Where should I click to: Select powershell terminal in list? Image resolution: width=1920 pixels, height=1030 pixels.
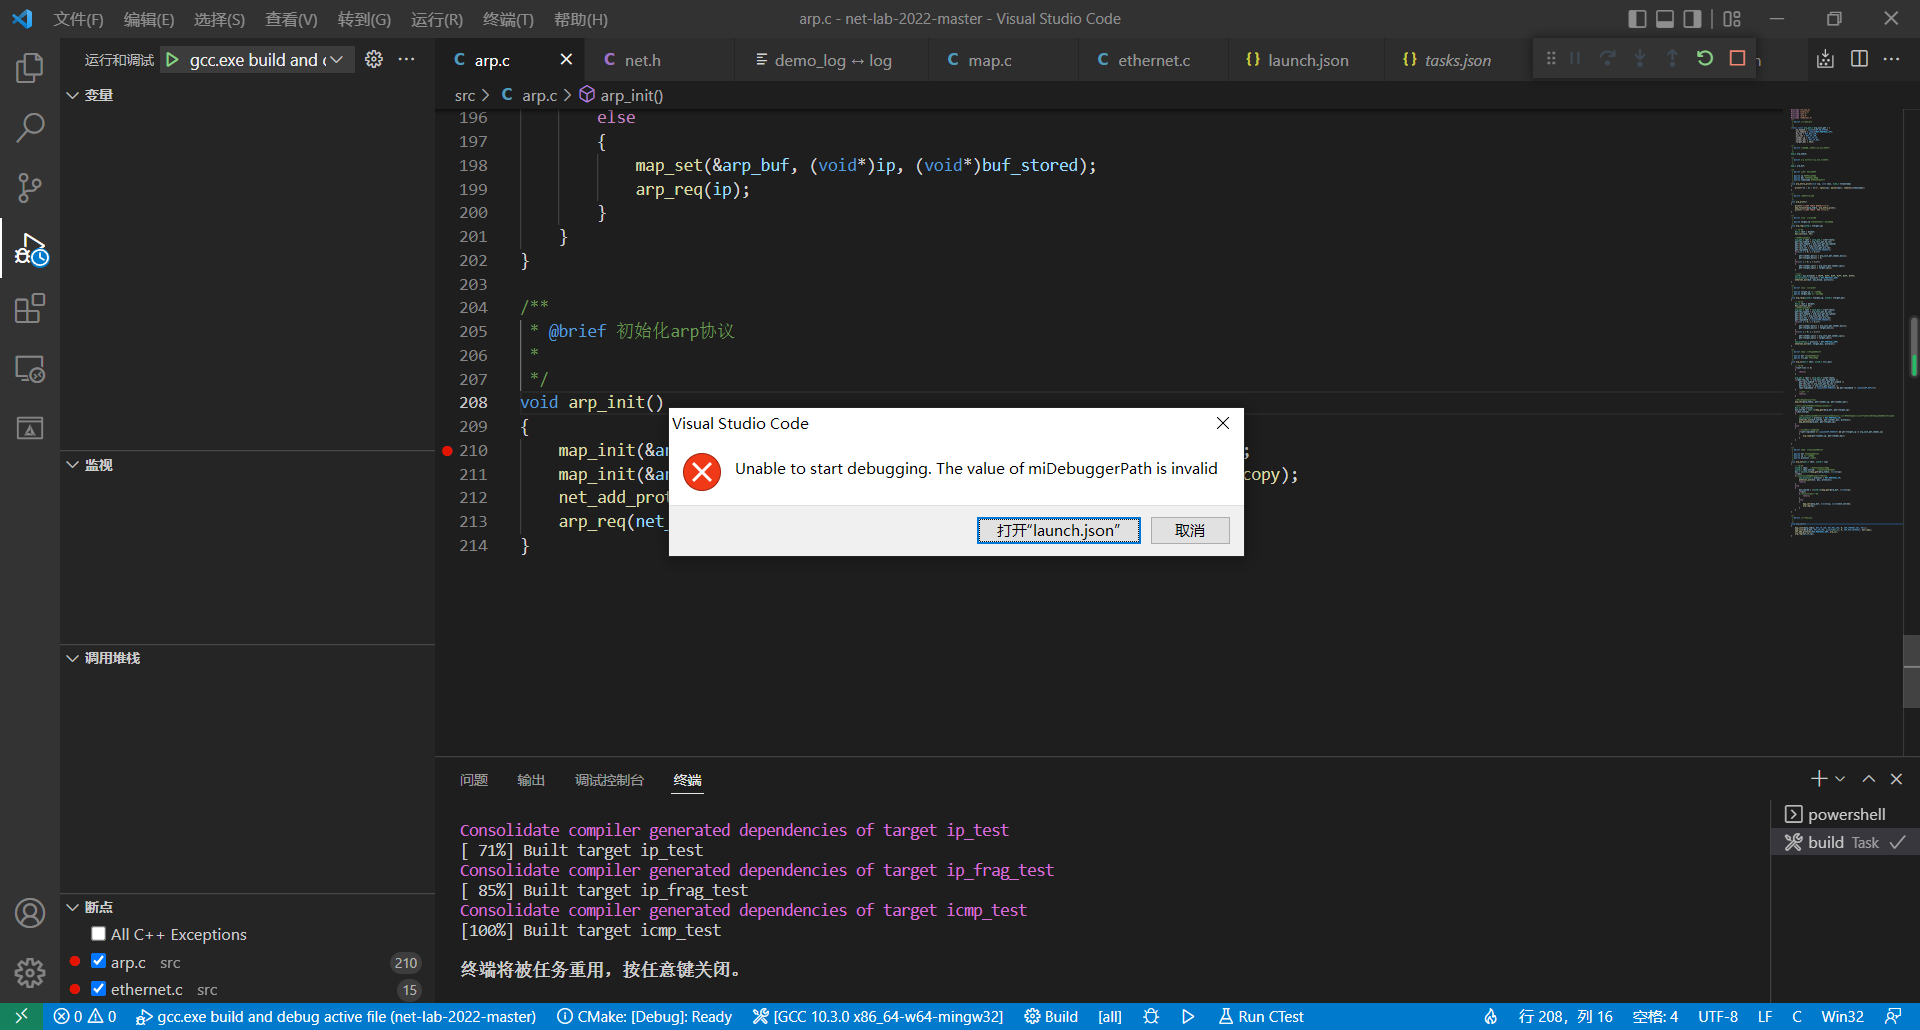[x=1845, y=814]
